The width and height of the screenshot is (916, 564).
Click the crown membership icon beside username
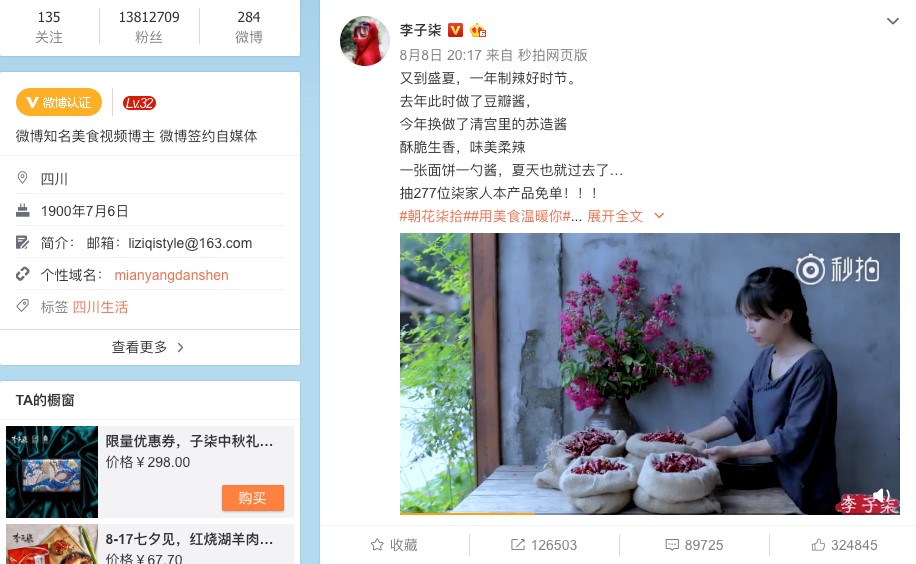[478, 30]
